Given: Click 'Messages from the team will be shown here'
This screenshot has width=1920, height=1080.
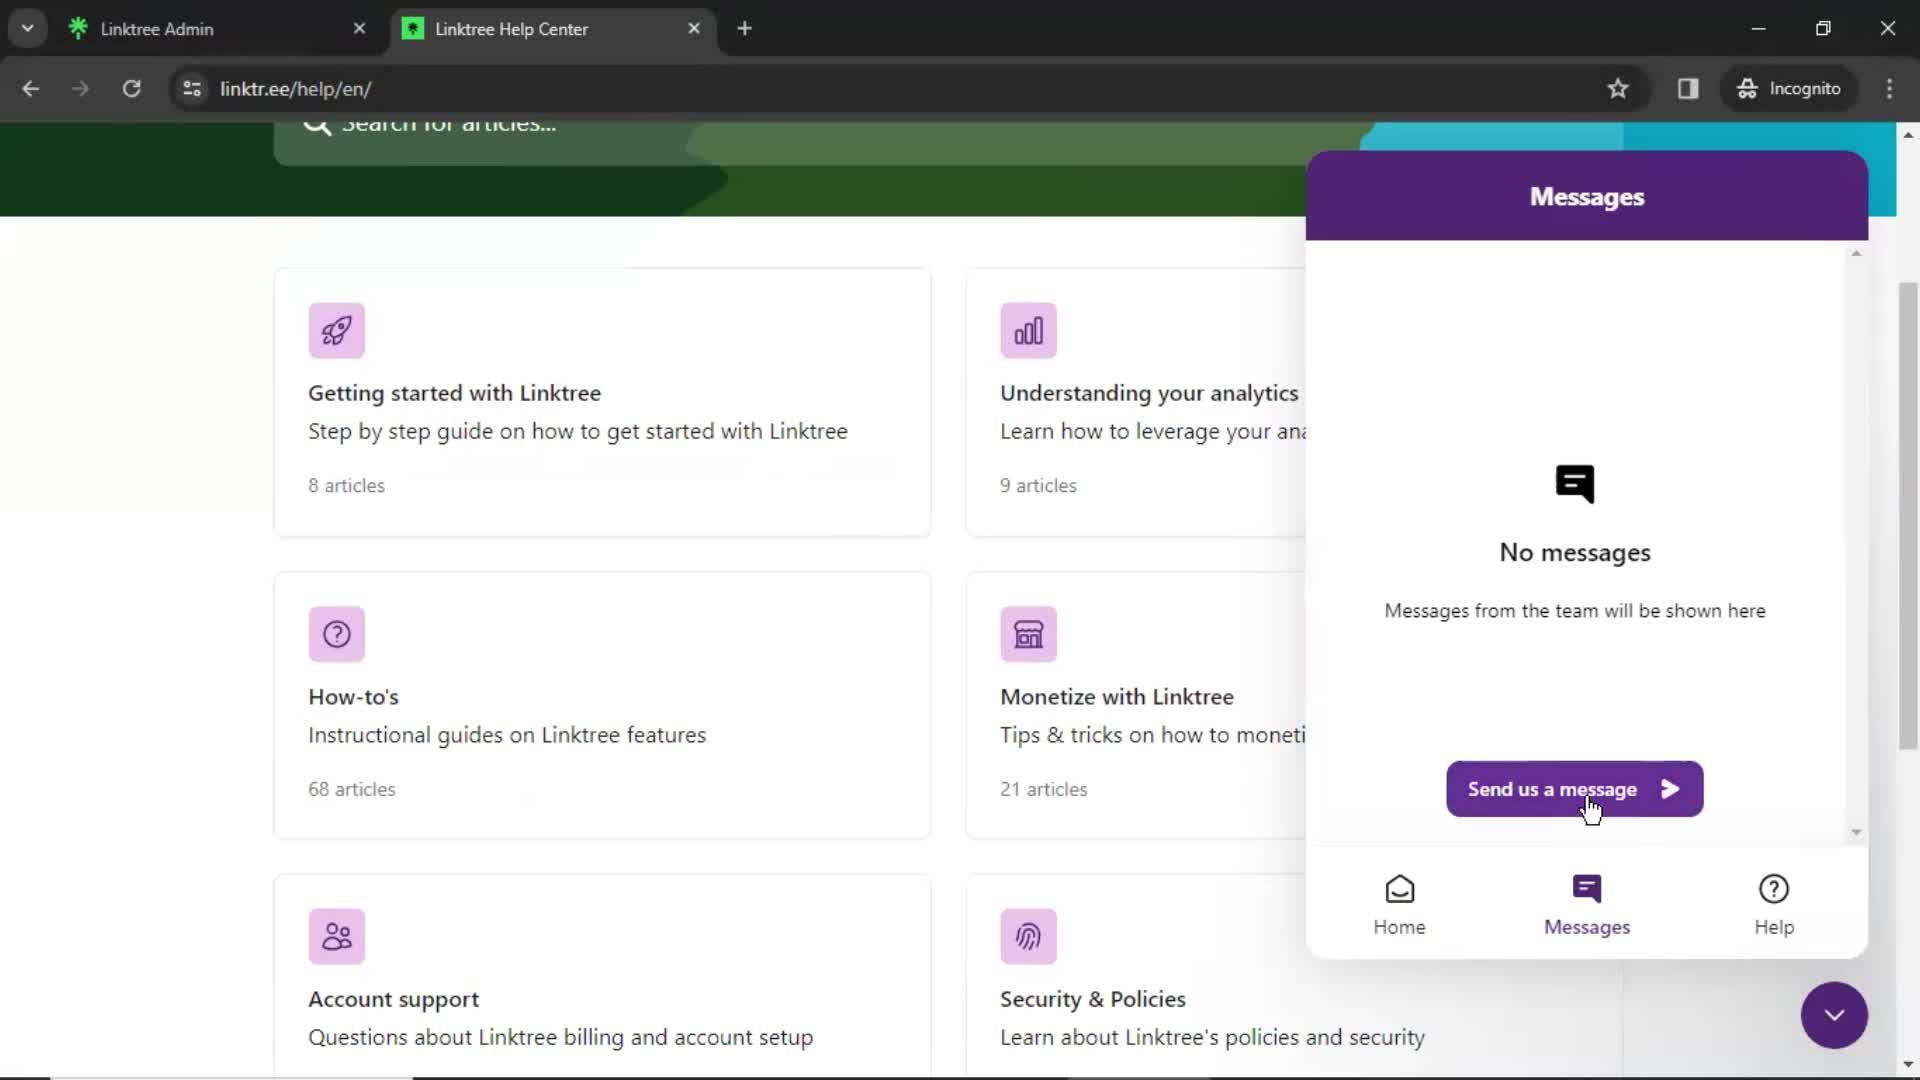Looking at the screenshot, I should pyautogui.click(x=1575, y=610).
